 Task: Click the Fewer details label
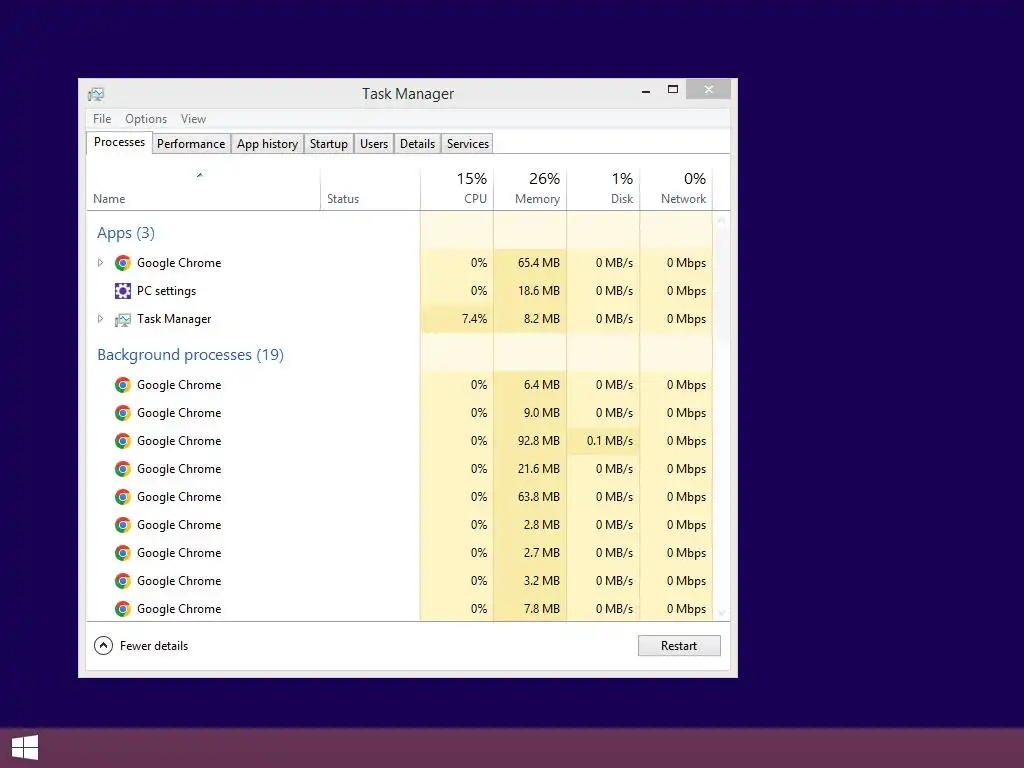click(154, 646)
